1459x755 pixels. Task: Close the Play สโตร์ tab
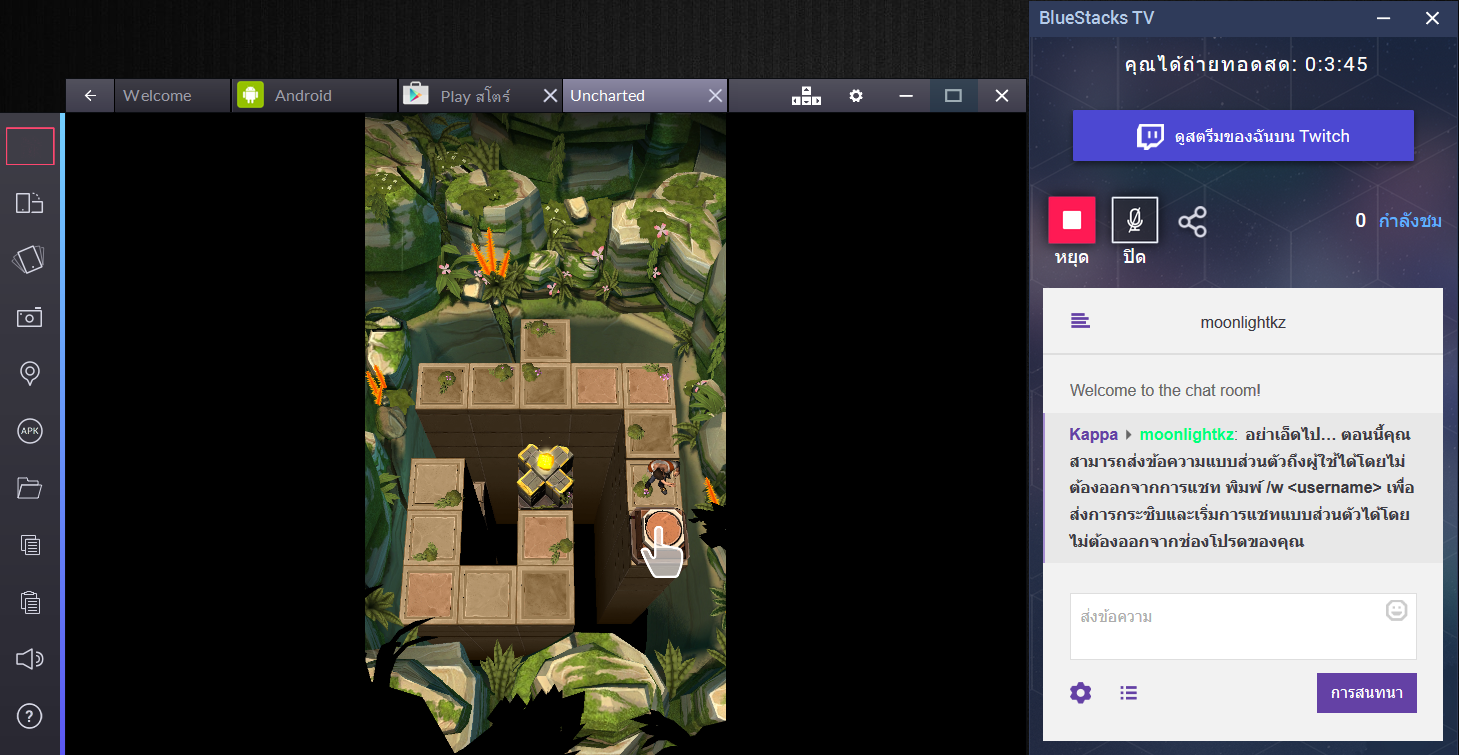(549, 96)
